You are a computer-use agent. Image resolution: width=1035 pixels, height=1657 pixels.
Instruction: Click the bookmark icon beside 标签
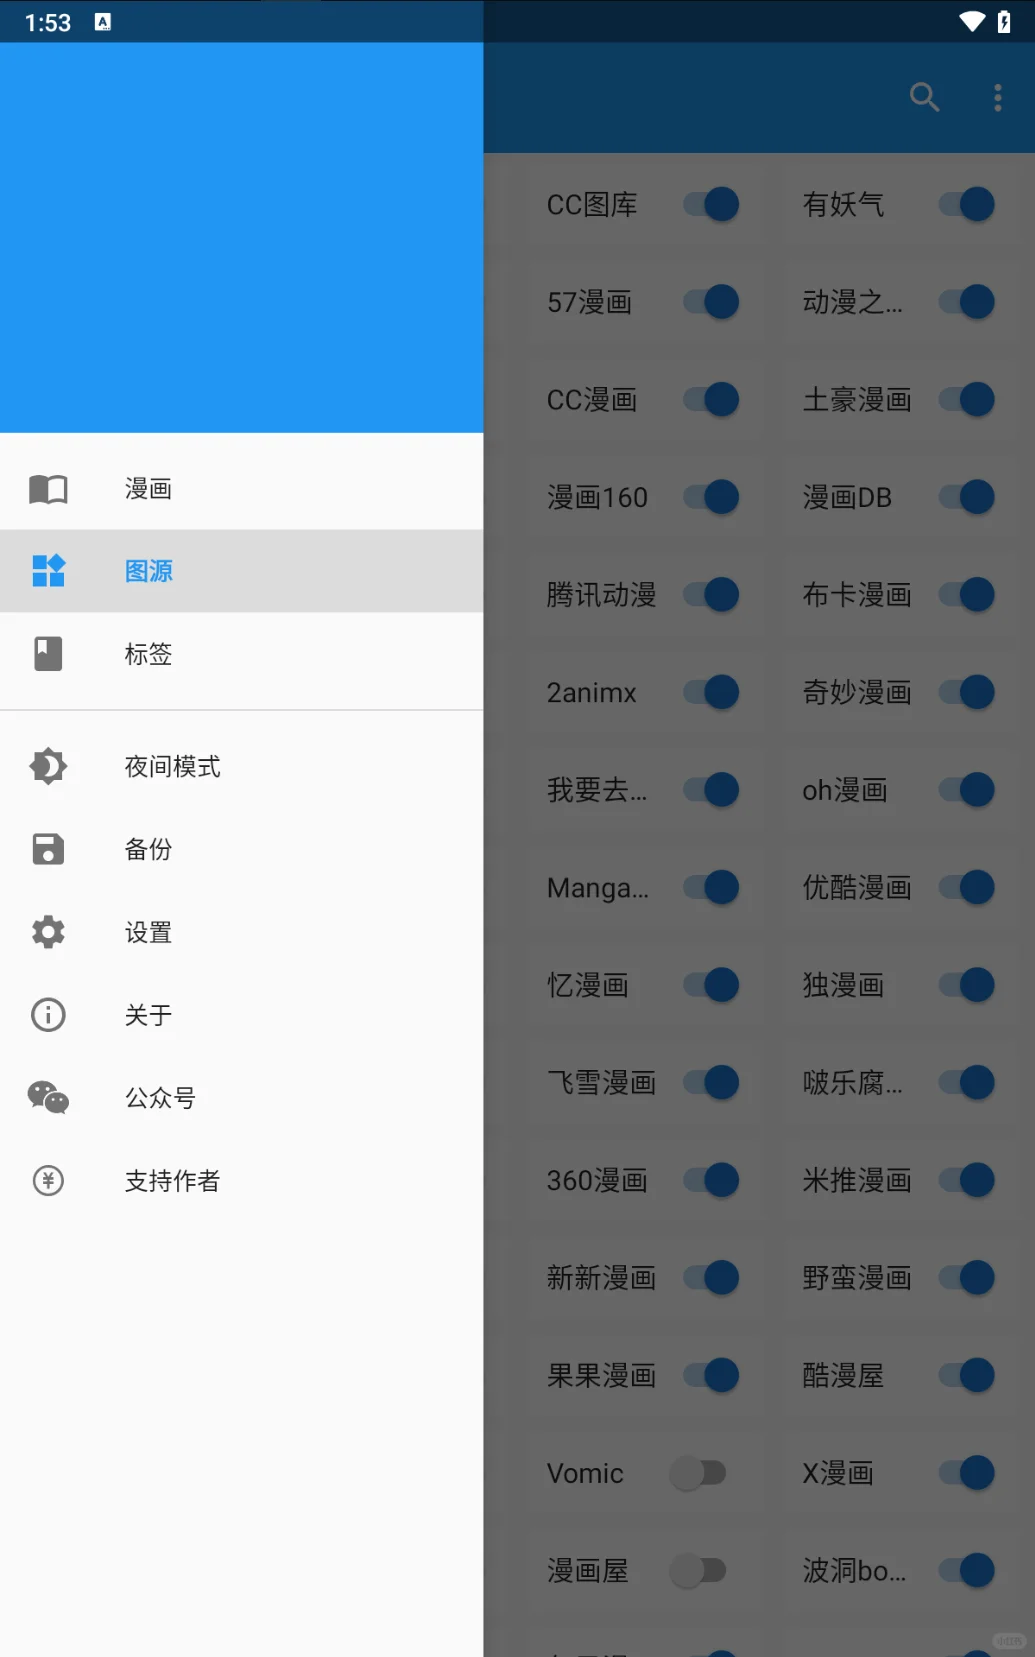(48, 654)
